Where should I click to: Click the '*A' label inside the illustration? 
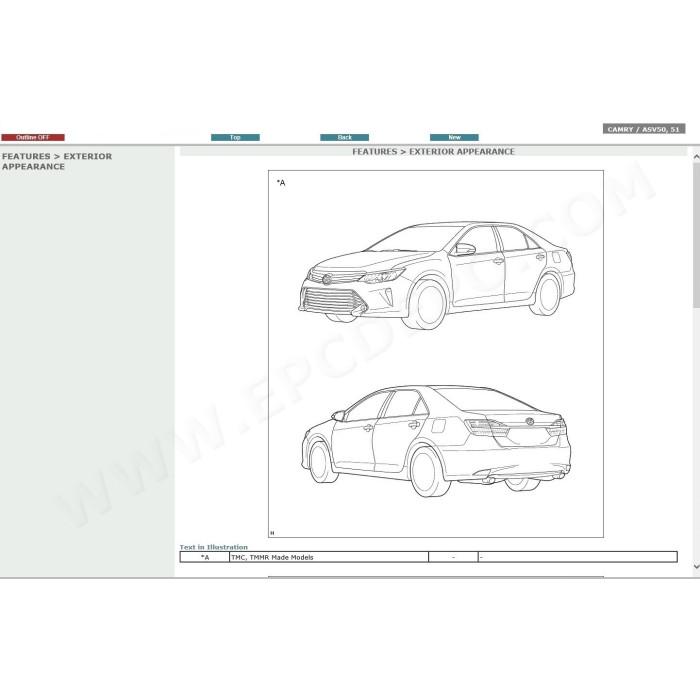click(281, 183)
